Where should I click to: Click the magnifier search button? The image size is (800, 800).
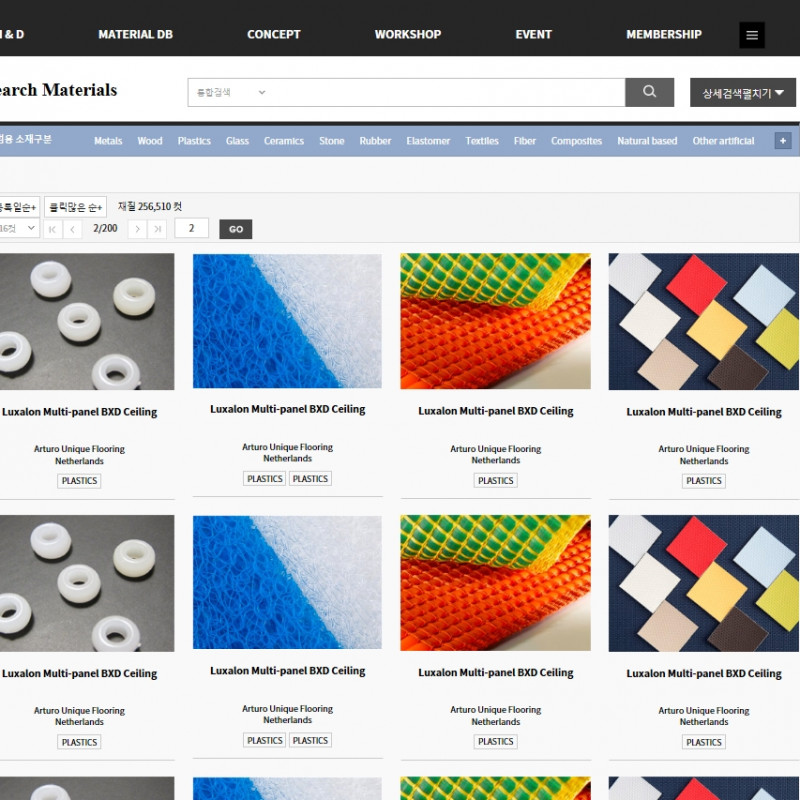click(x=649, y=92)
